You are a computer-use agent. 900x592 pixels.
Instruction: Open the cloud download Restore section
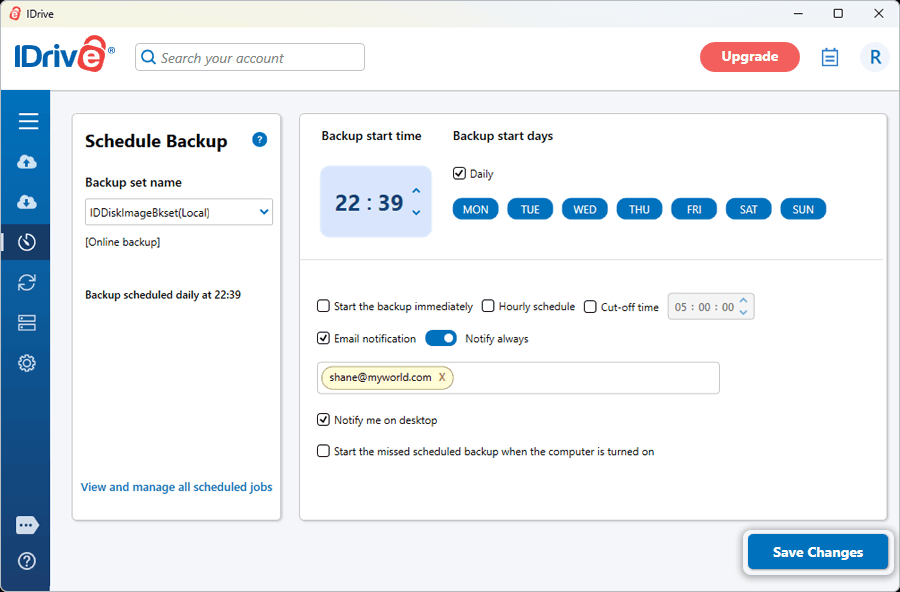(x=27, y=202)
